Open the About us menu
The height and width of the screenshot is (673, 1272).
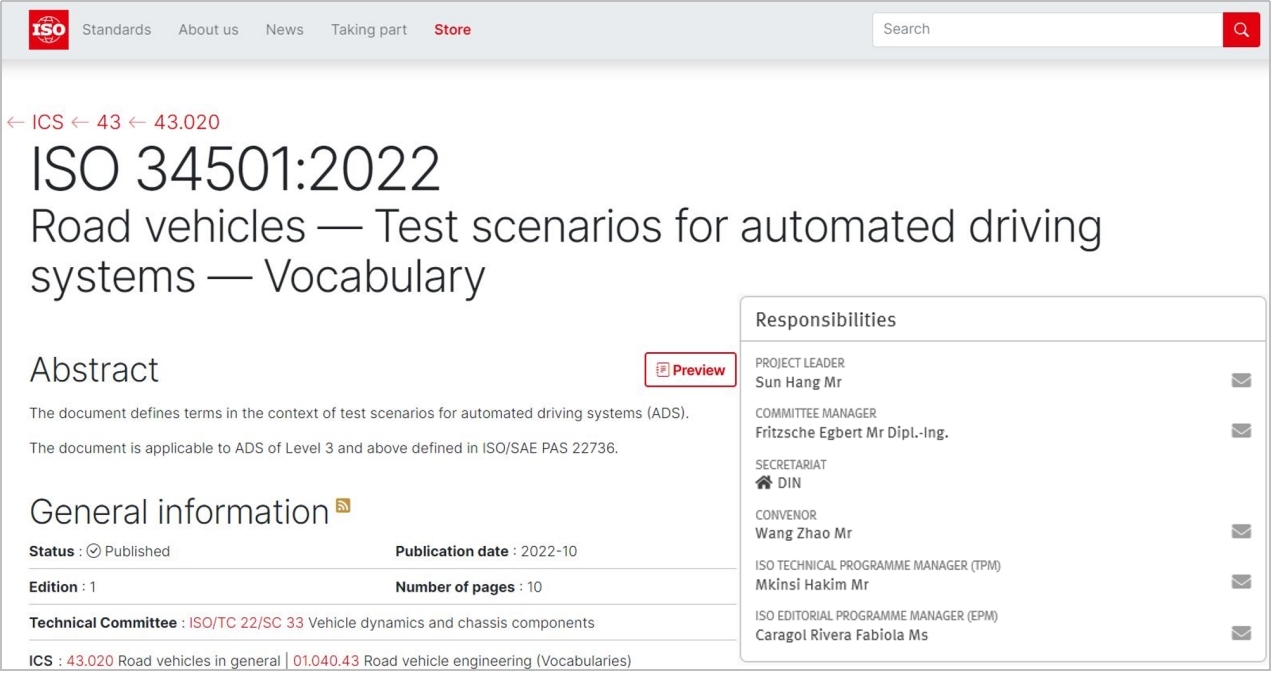pyautogui.click(x=208, y=30)
